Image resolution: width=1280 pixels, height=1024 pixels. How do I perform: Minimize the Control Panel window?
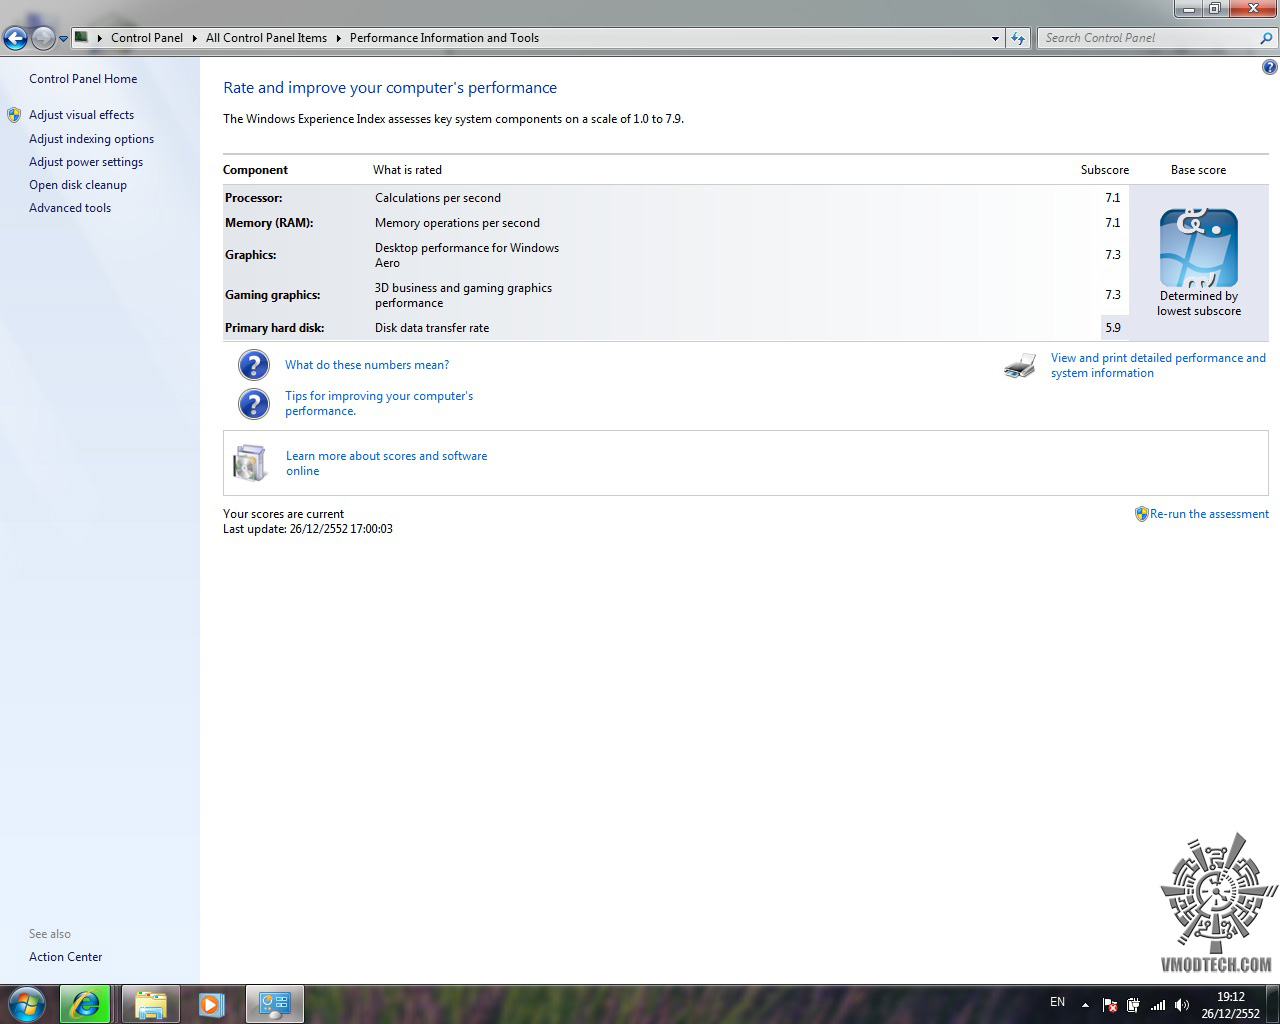pyautogui.click(x=1188, y=9)
